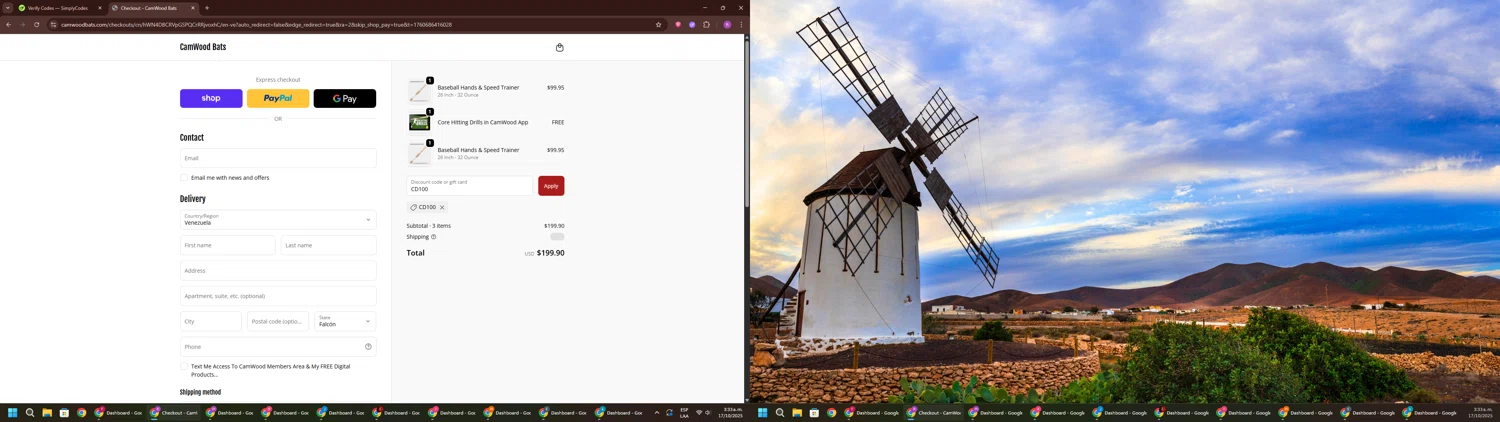Check Email me with news and offers
1500x422 pixels.
(x=184, y=178)
